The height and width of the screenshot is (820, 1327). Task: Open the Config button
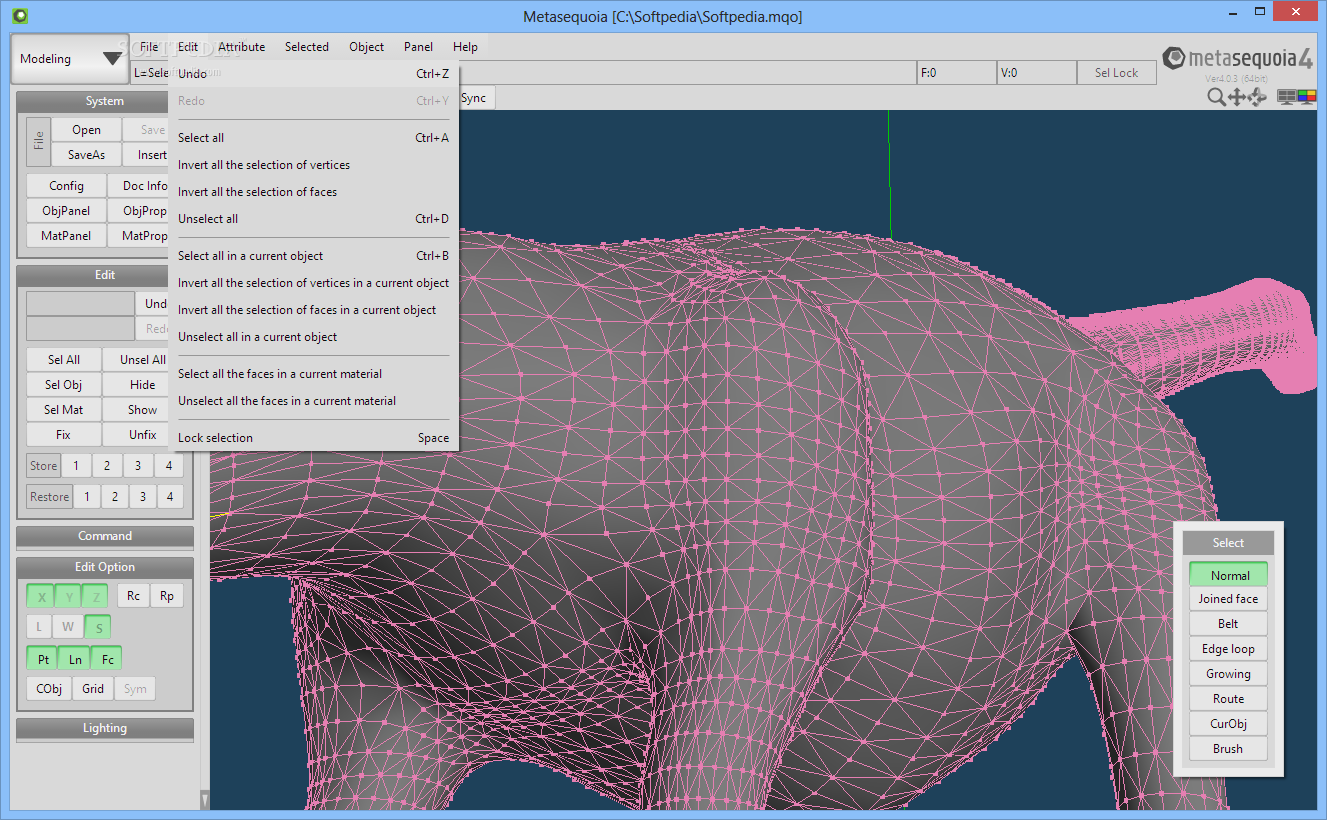(x=67, y=186)
